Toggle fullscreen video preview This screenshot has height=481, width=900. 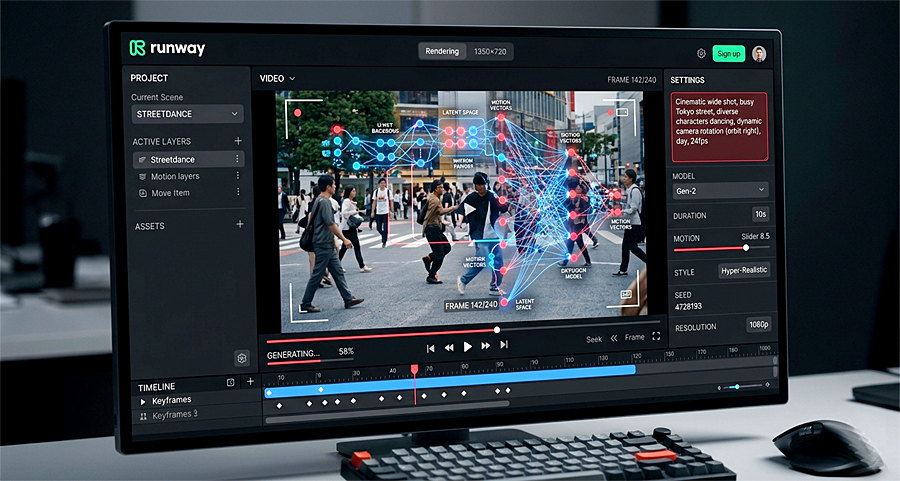click(x=656, y=336)
